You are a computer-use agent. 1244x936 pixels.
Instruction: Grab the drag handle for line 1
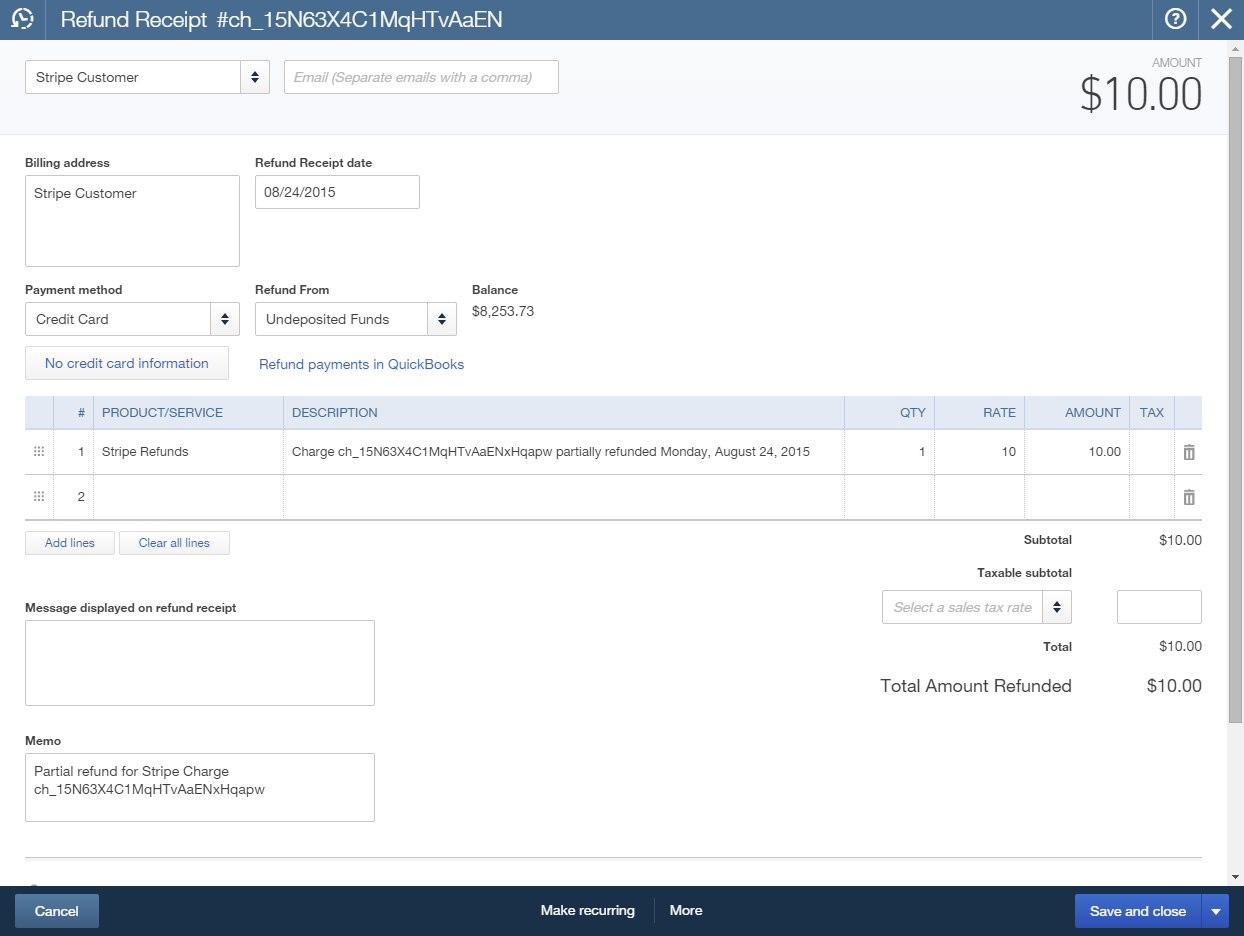(x=39, y=452)
